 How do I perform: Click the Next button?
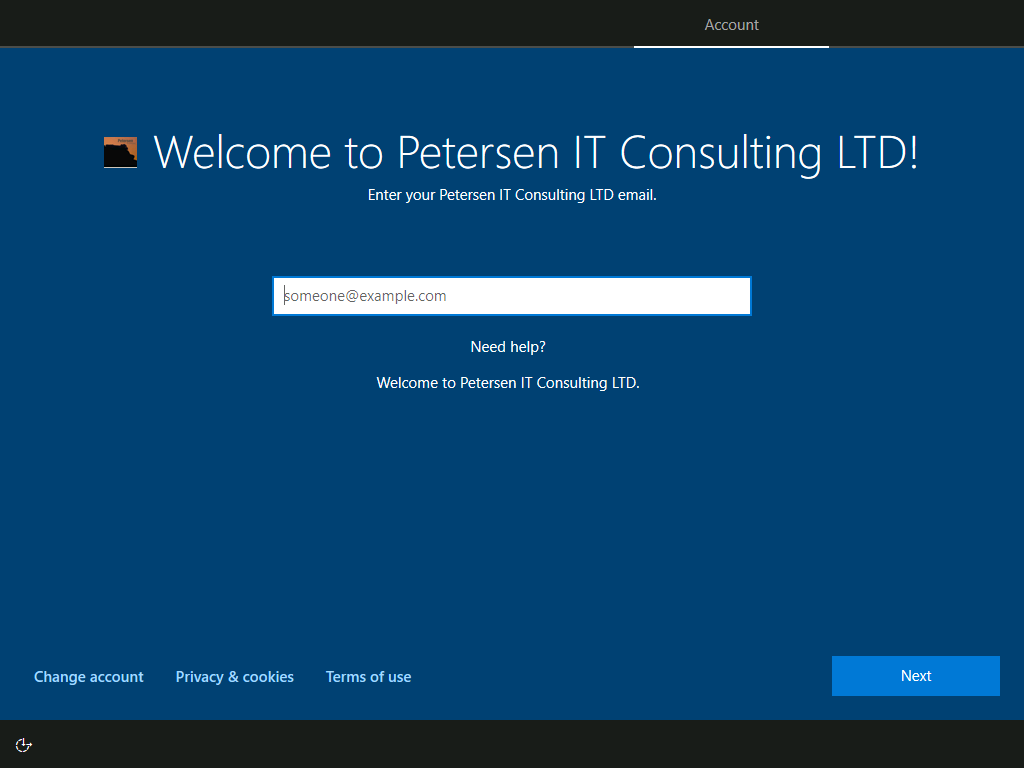[916, 676]
